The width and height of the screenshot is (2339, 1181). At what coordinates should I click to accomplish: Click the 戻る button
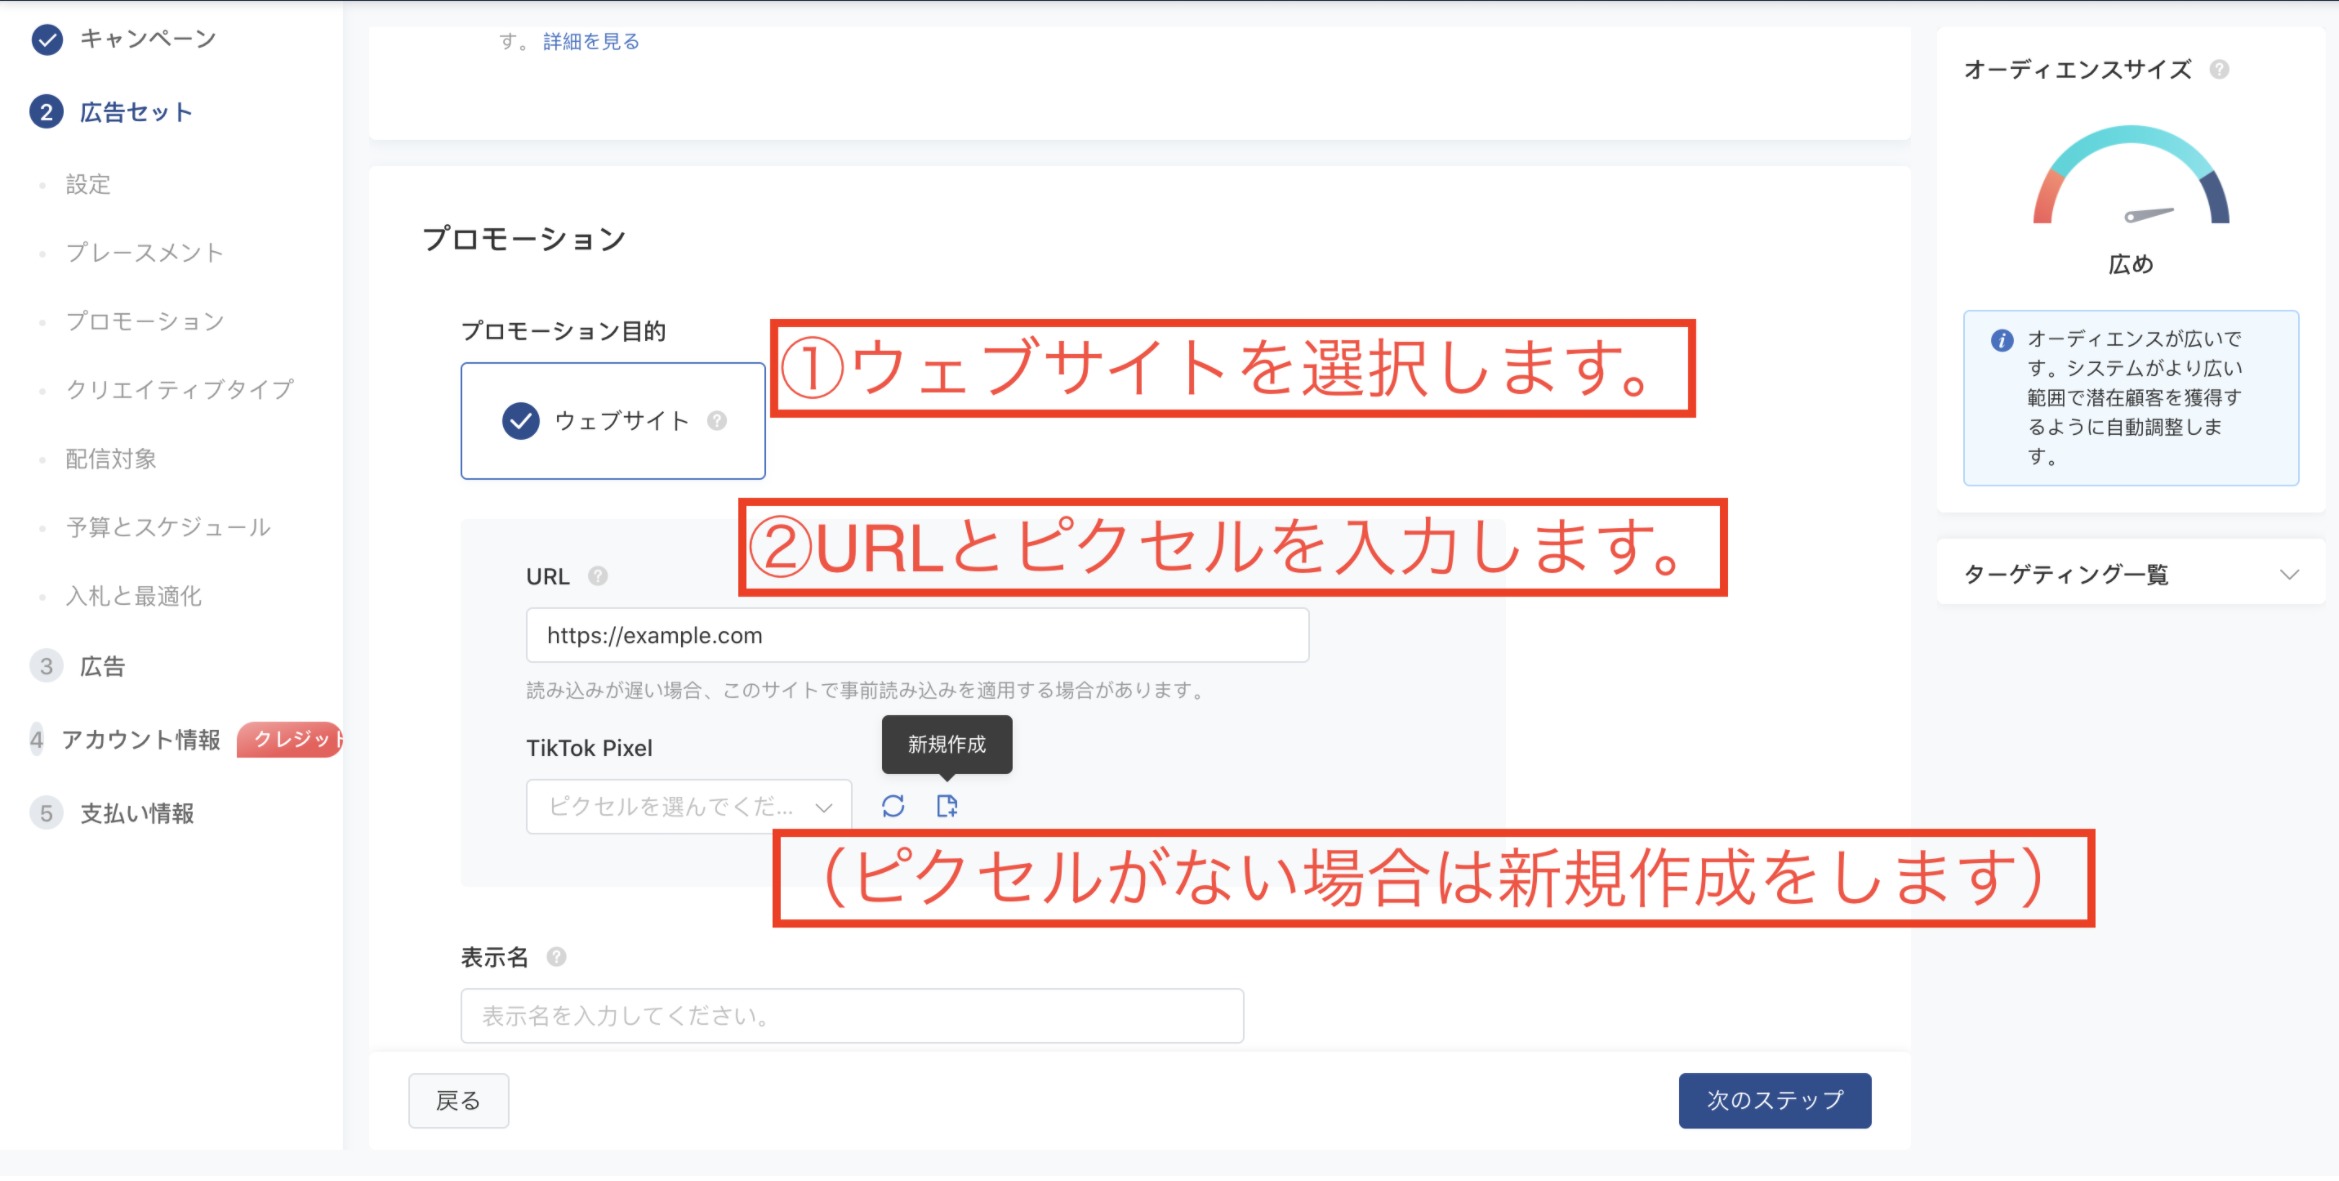click(458, 1099)
